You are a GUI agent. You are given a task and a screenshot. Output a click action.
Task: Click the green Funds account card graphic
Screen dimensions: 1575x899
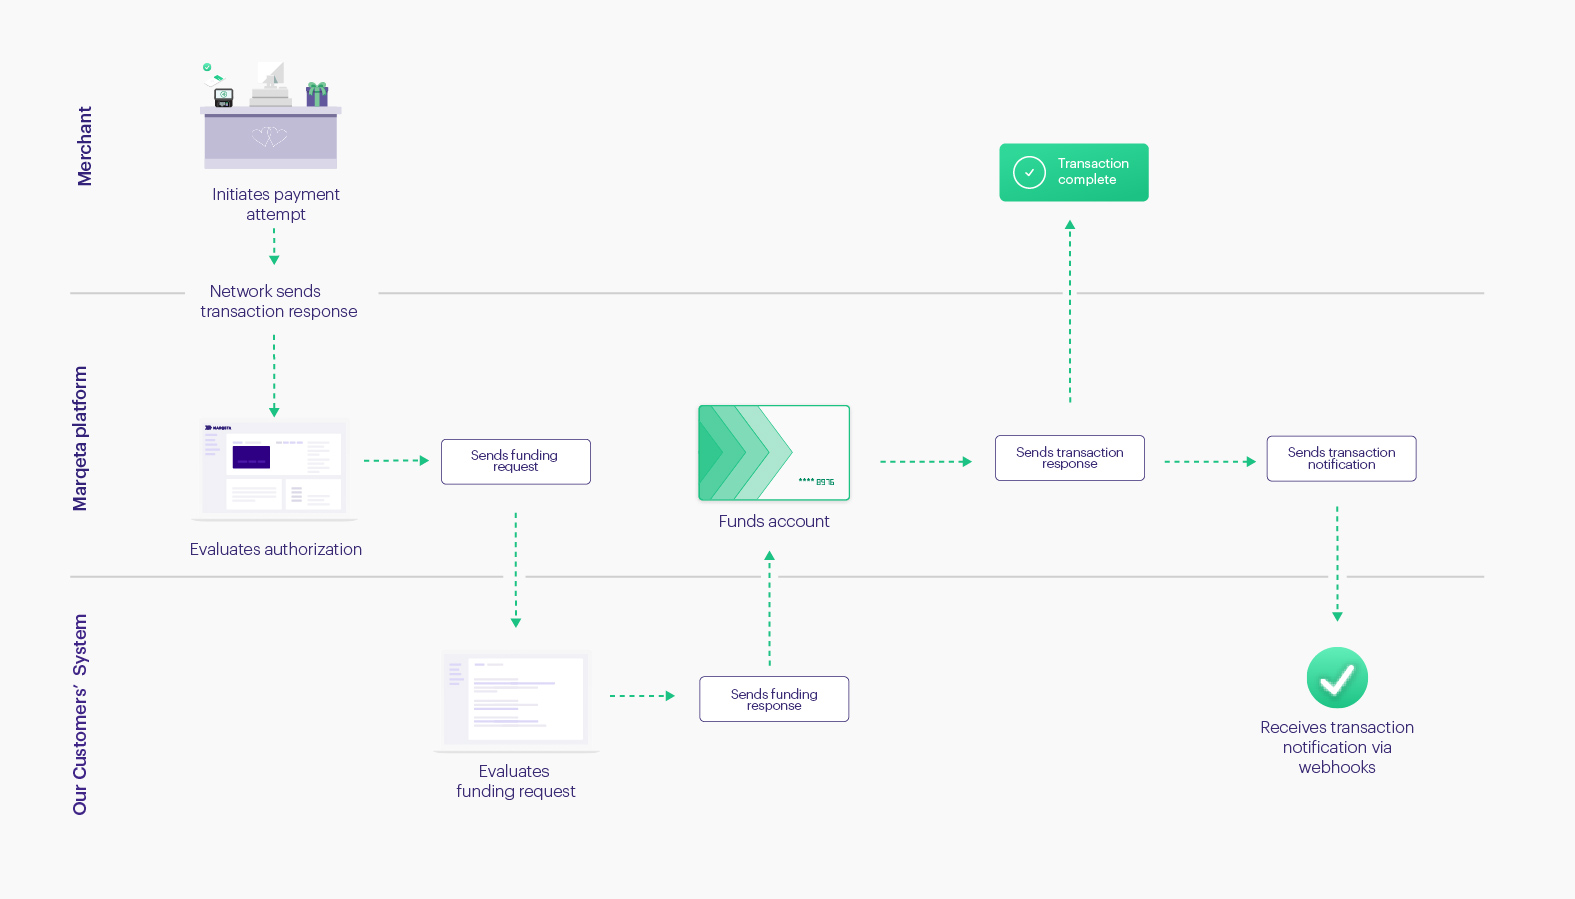tap(774, 453)
